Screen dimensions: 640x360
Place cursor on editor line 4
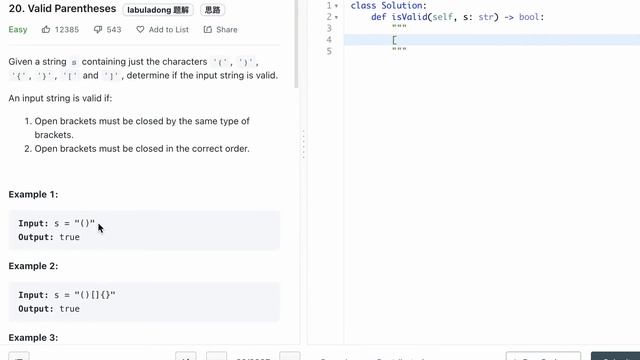coord(492,40)
